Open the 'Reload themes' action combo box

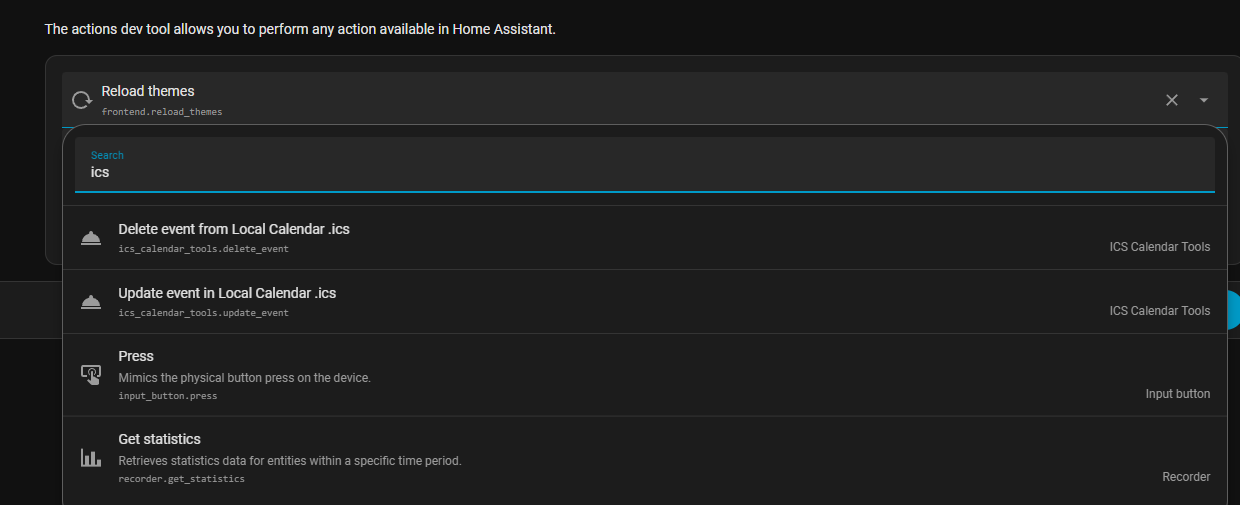600,99
